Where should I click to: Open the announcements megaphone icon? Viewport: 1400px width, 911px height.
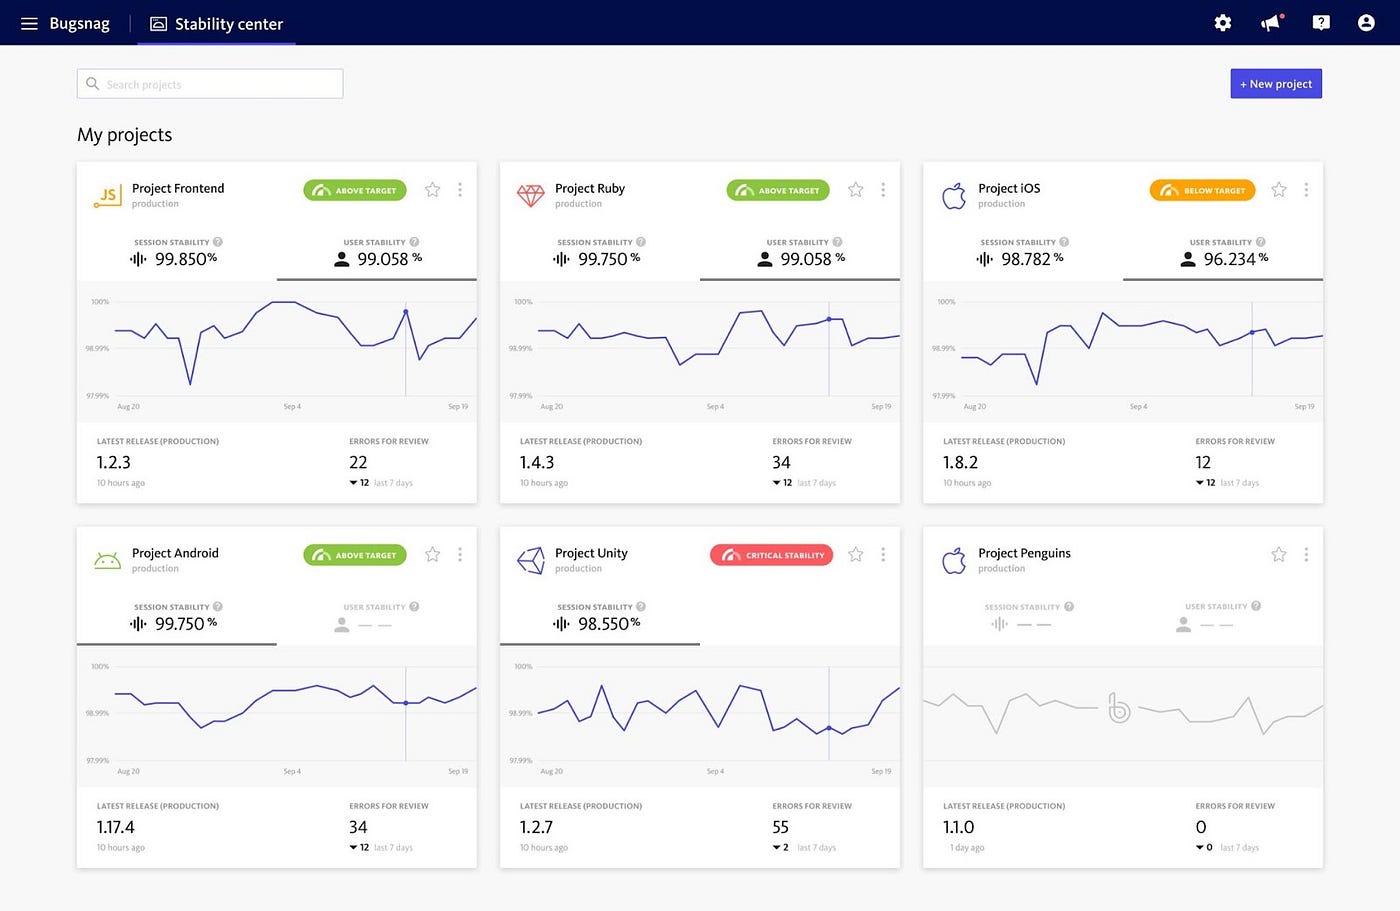(x=1270, y=22)
